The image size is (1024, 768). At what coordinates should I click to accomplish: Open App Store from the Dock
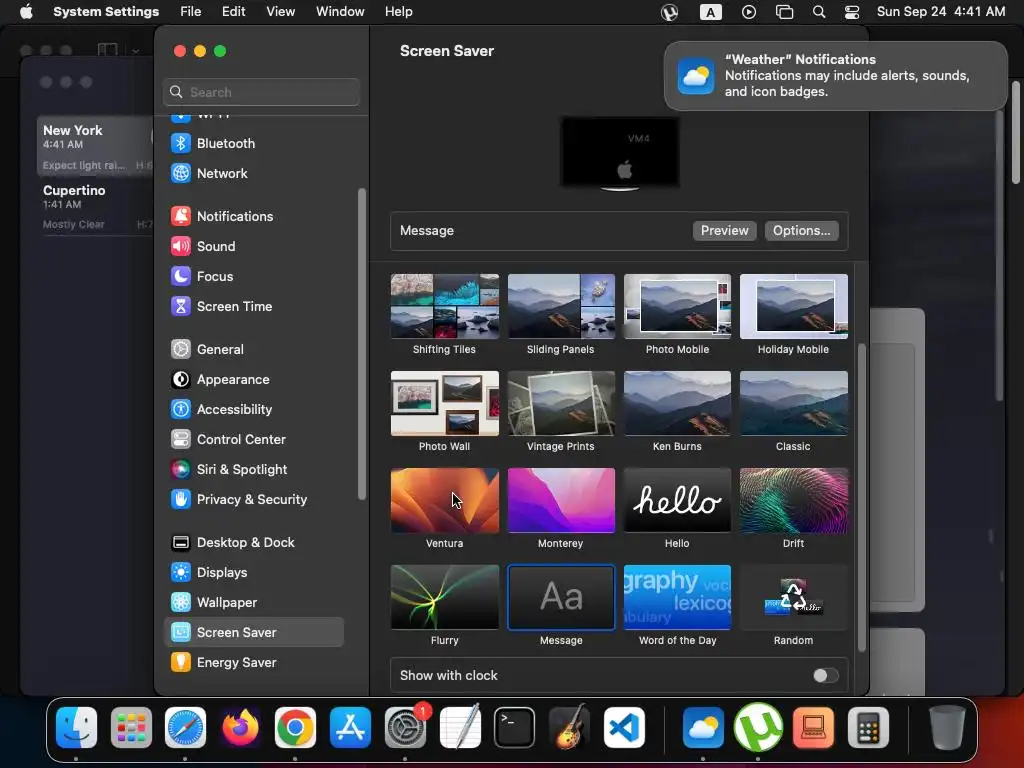click(350, 727)
